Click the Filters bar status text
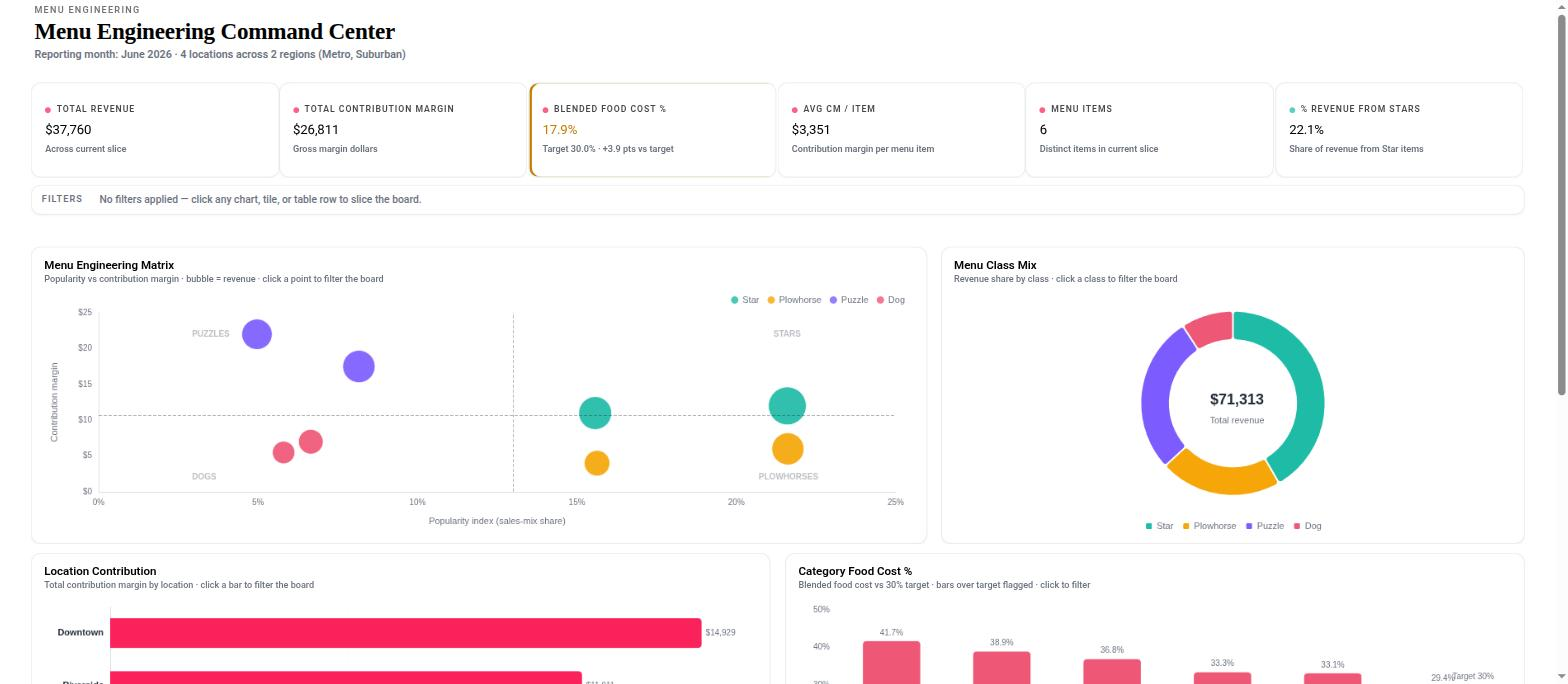 coord(260,200)
